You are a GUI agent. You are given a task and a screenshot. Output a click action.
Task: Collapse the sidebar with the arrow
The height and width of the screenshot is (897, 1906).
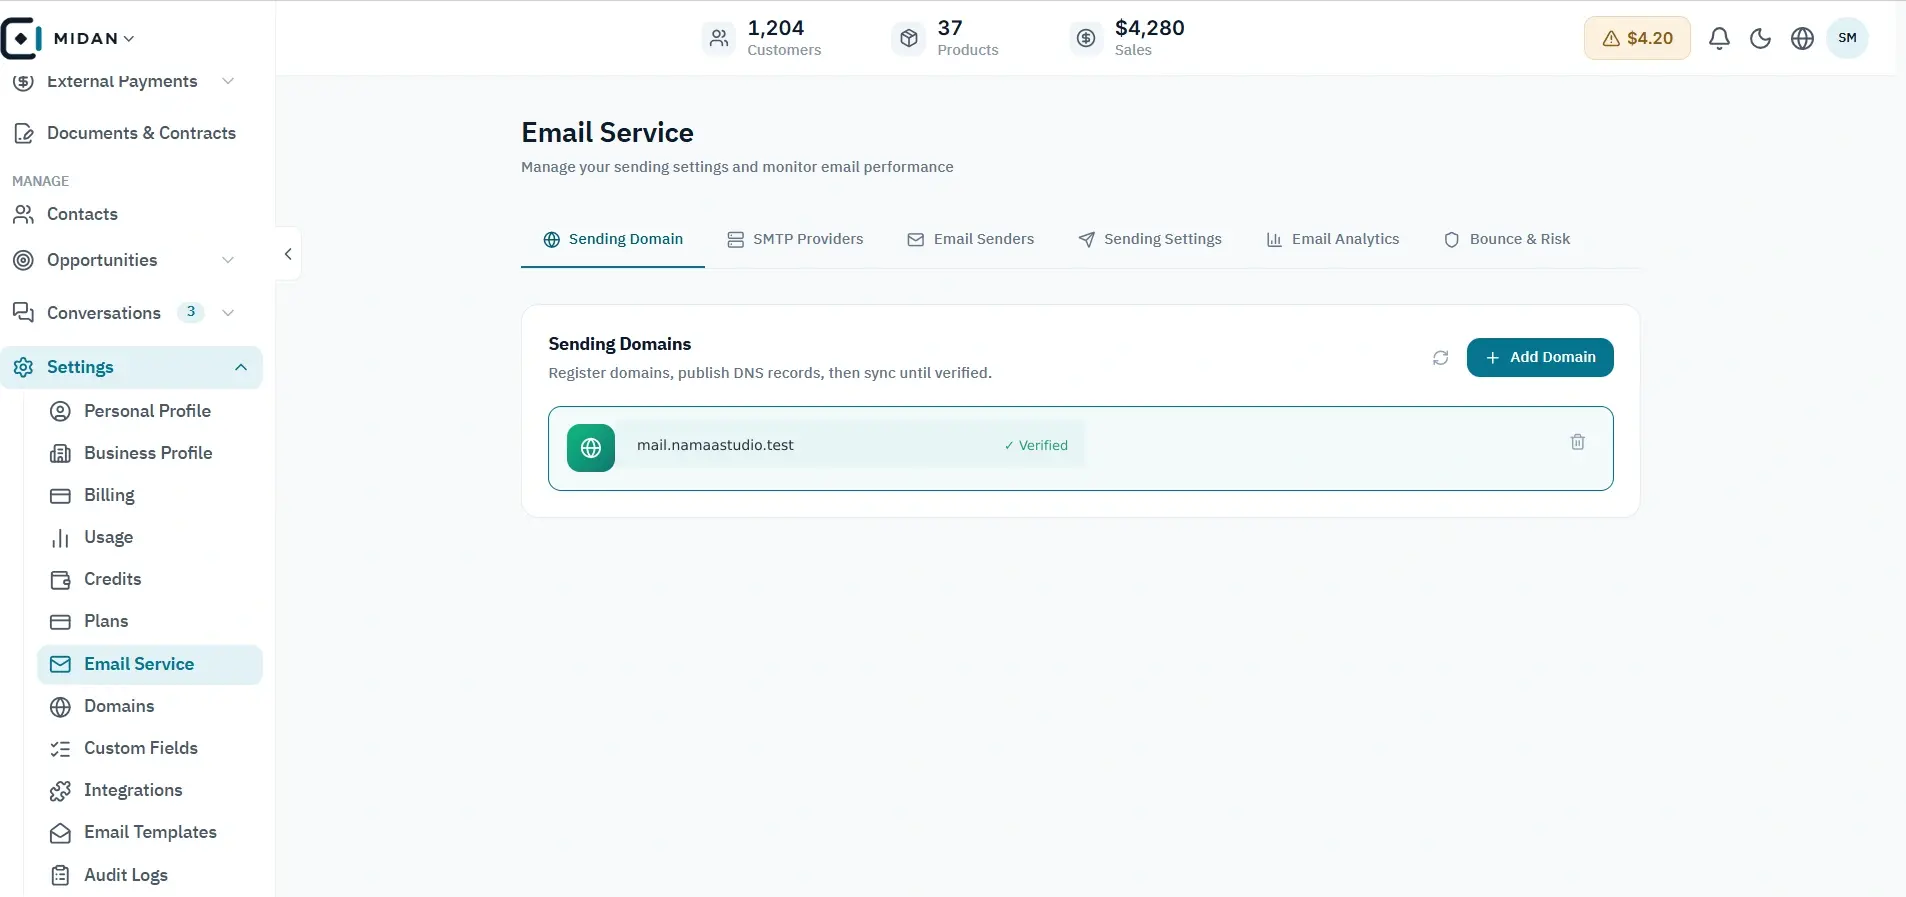coord(288,254)
